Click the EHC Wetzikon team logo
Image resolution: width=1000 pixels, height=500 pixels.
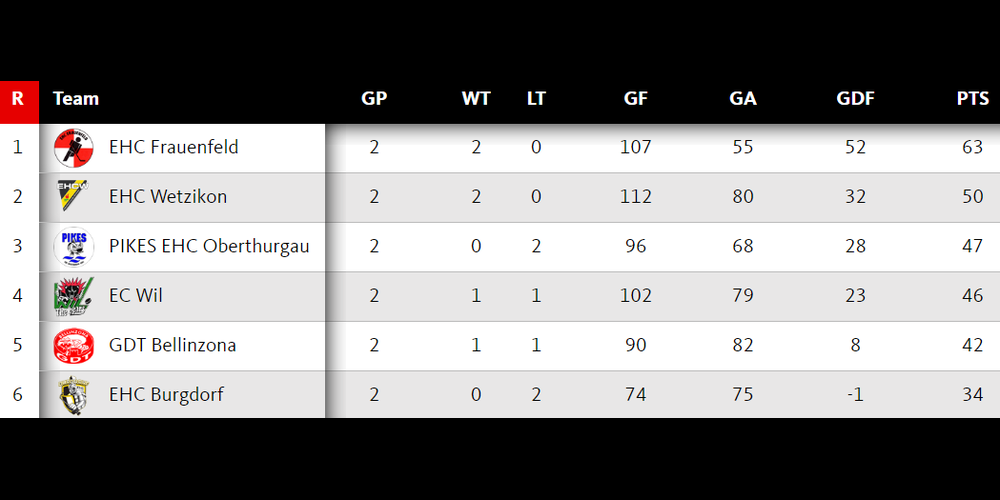(x=73, y=197)
